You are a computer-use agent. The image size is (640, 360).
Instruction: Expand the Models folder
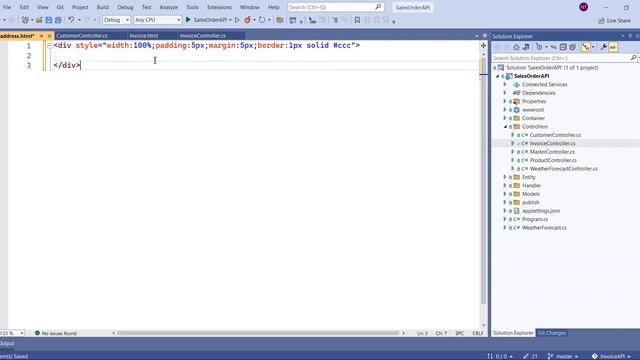click(x=505, y=194)
